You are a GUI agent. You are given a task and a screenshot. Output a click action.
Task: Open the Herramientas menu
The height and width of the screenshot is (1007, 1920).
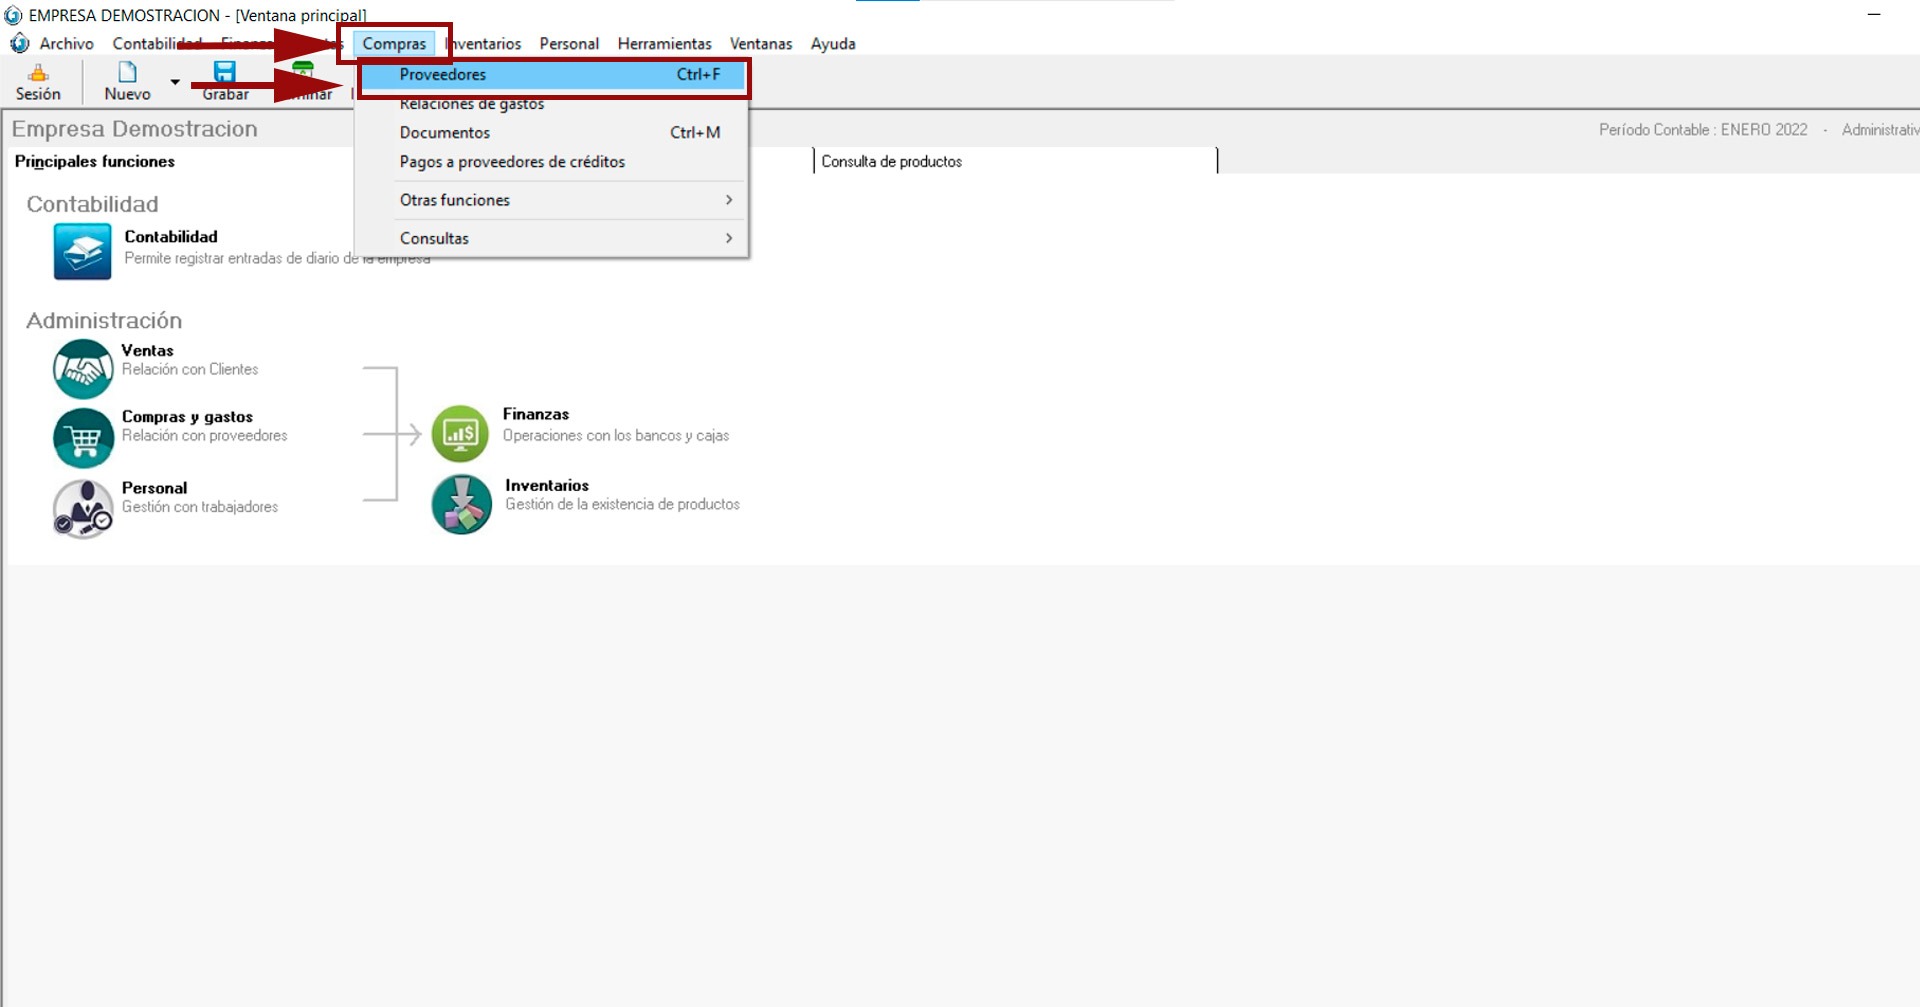coord(664,44)
